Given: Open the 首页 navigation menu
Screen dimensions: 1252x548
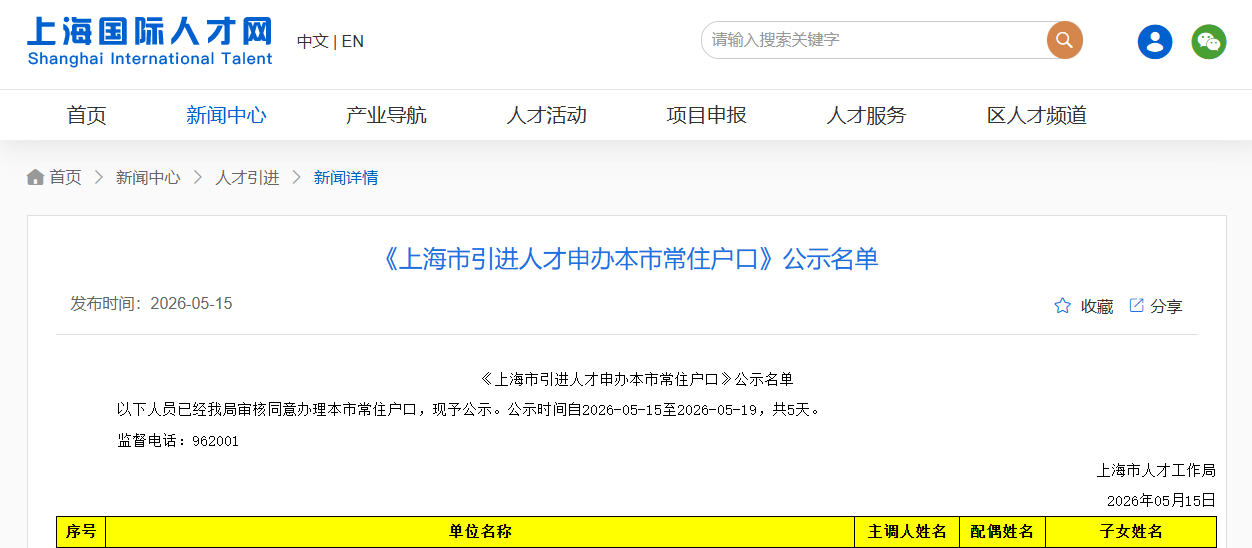Looking at the screenshot, I should tap(86, 115).
